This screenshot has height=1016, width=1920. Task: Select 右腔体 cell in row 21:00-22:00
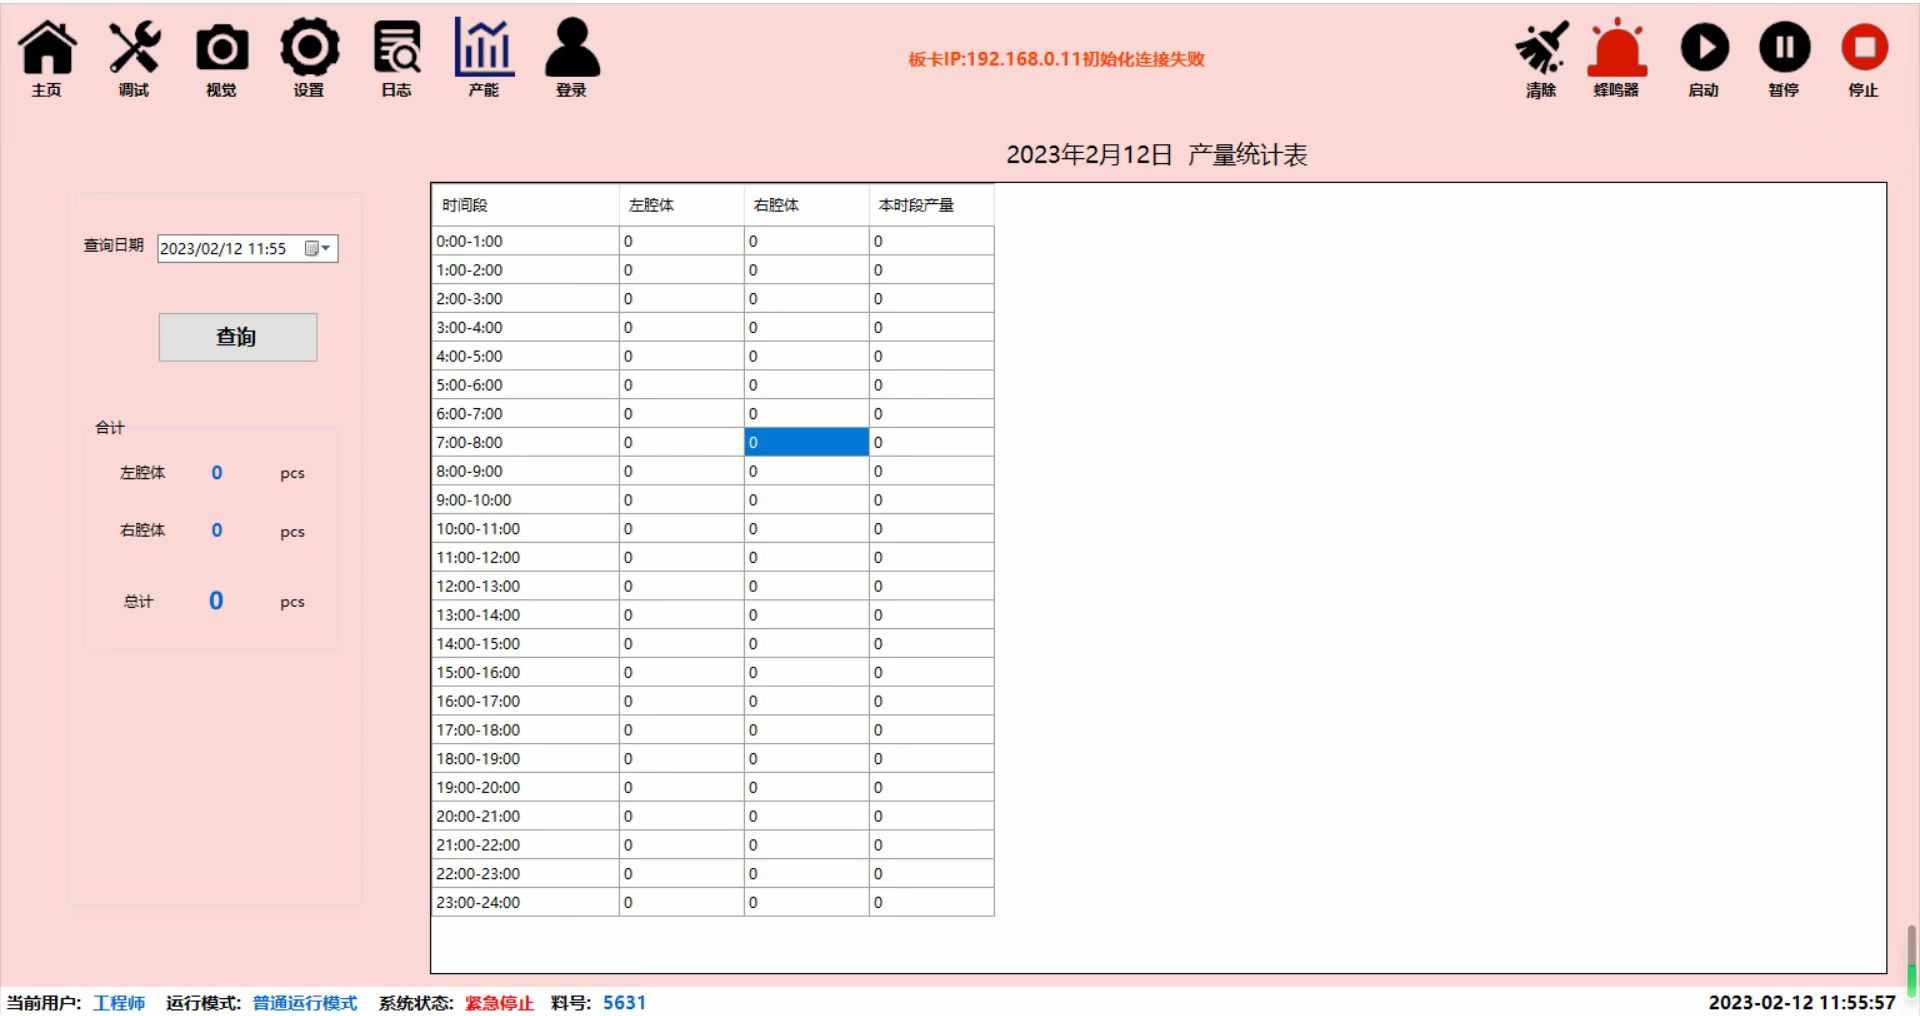(x=807, y=845)
